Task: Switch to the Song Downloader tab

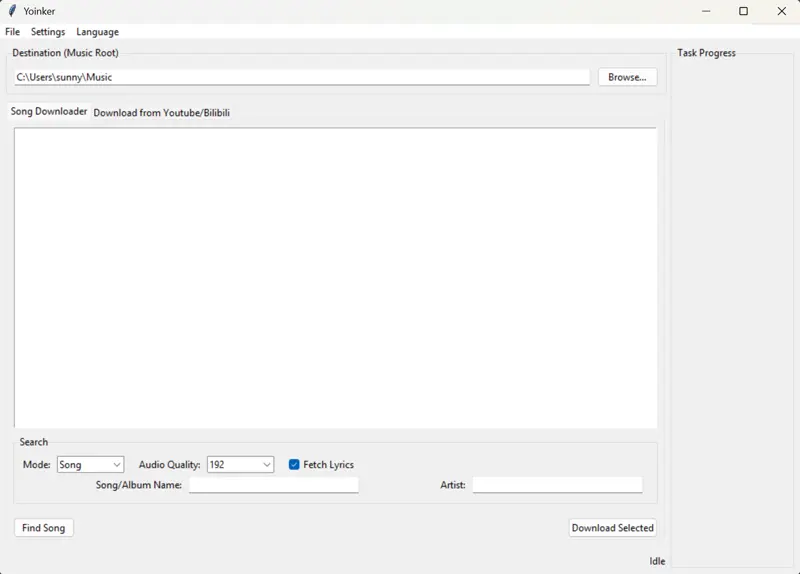Action: point(49,112)
